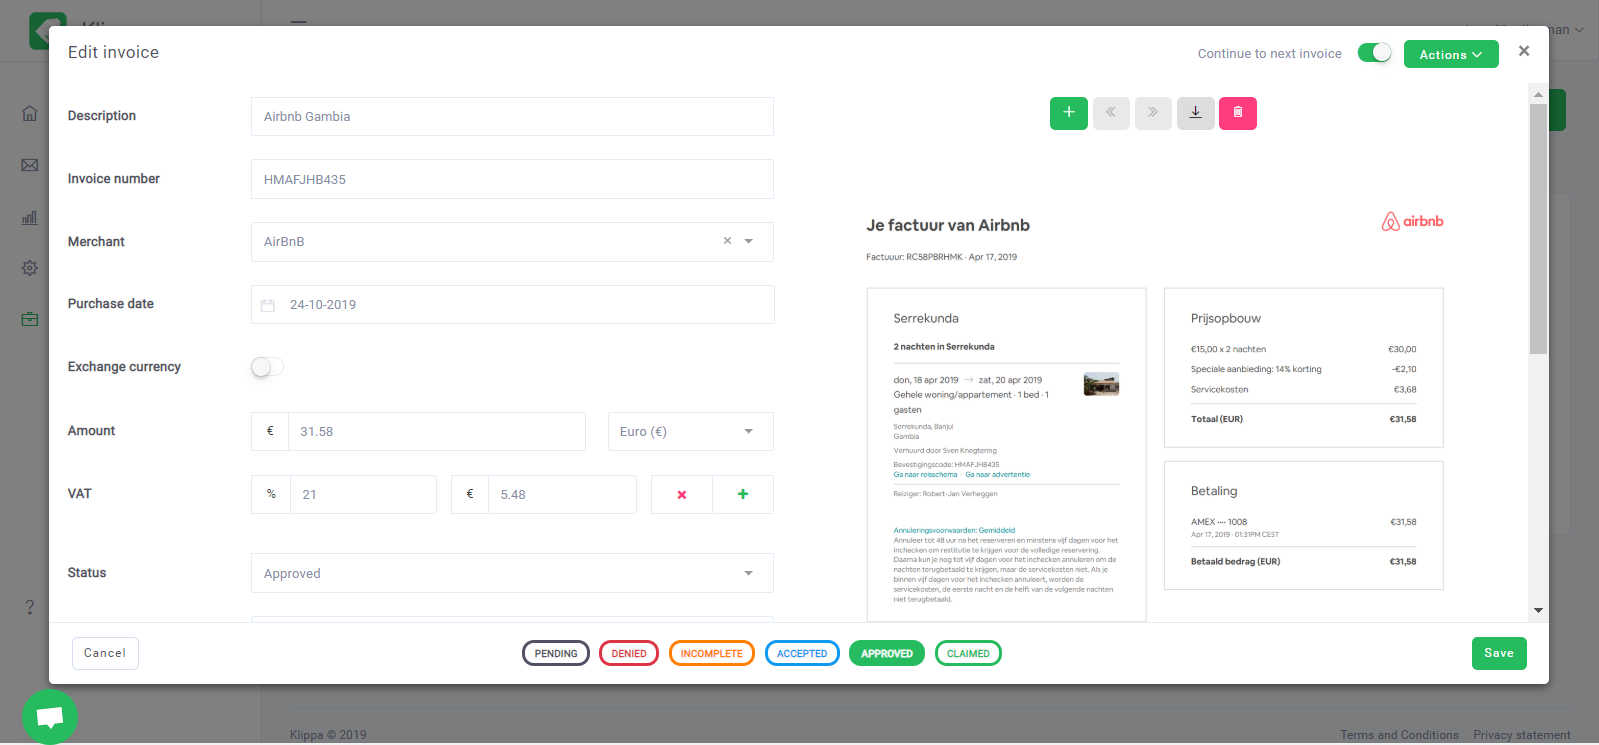Edit the Invoice number field

pos(512,179)
